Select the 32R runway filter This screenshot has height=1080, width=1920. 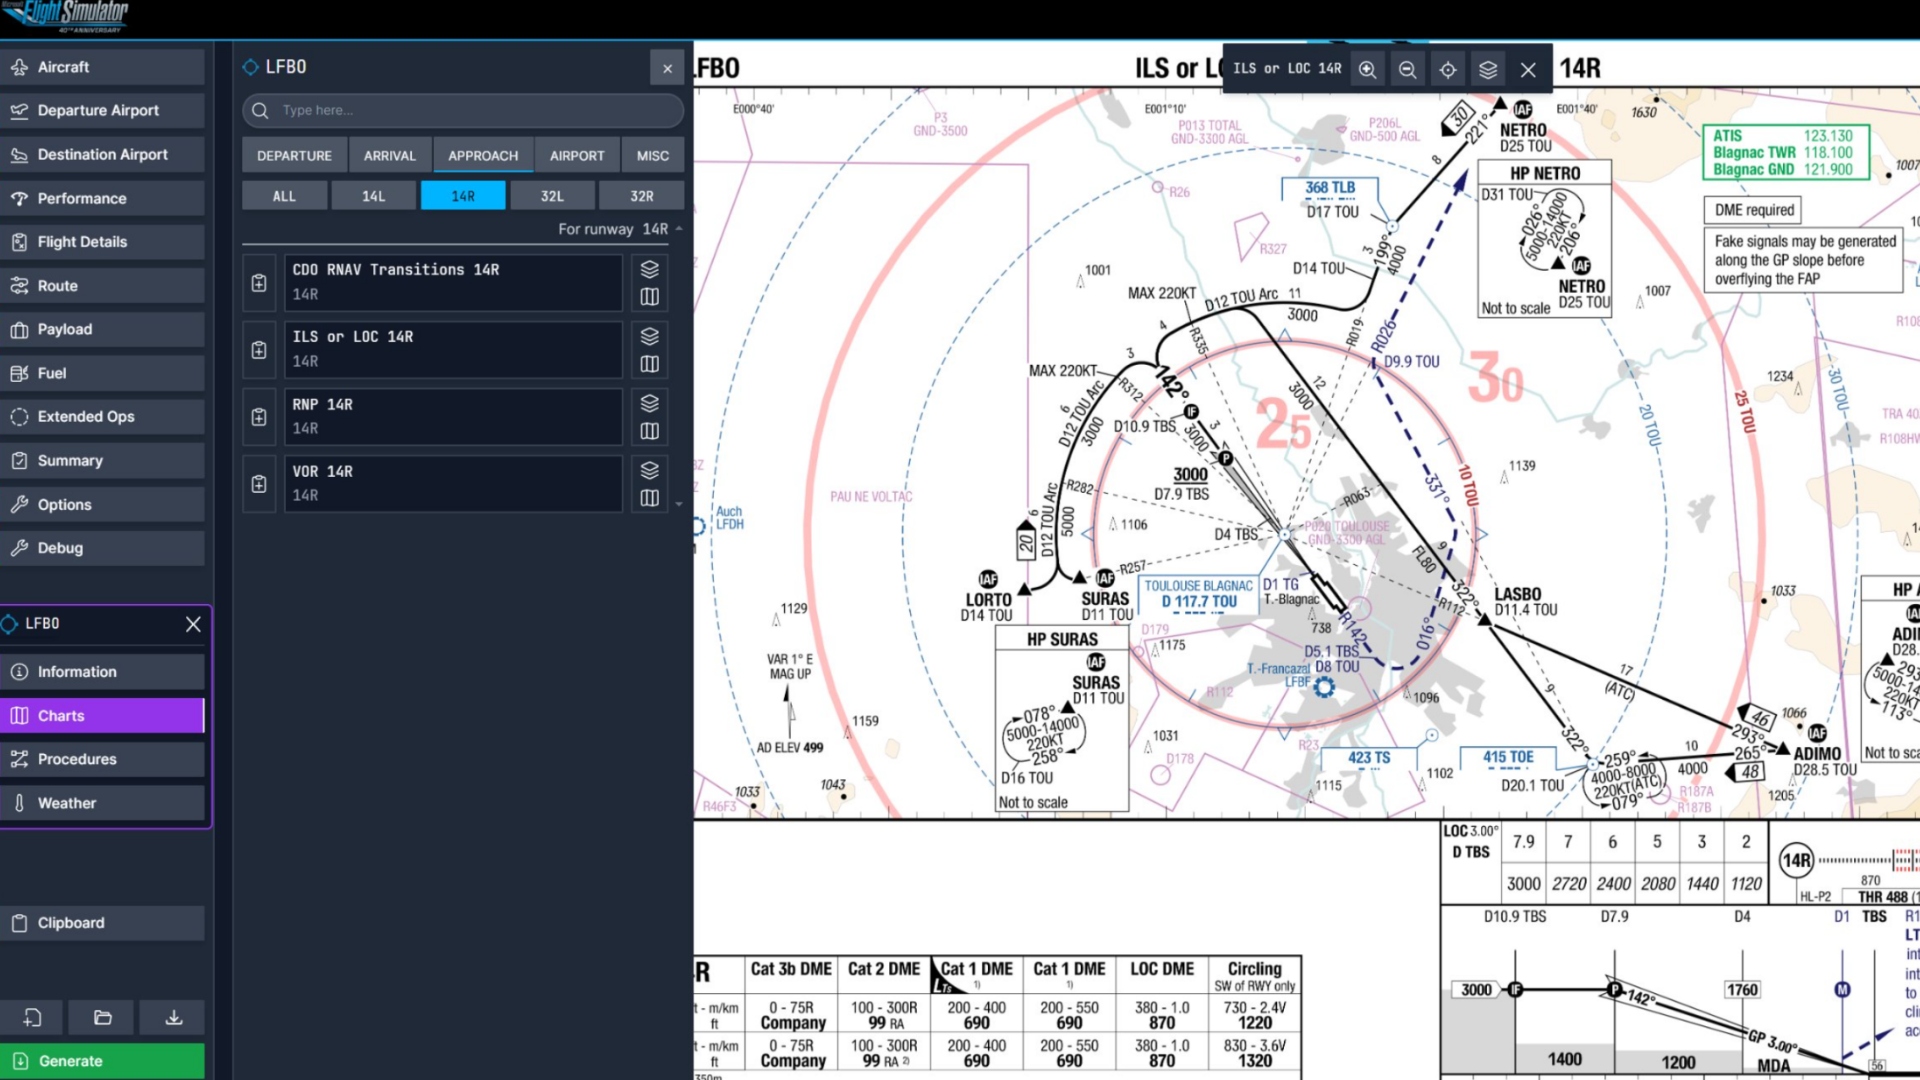pos(642,196)
